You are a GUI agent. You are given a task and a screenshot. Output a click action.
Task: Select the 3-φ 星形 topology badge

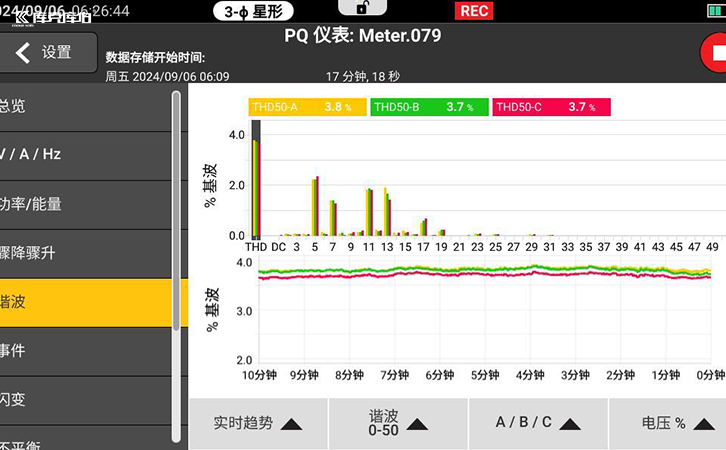253,12
